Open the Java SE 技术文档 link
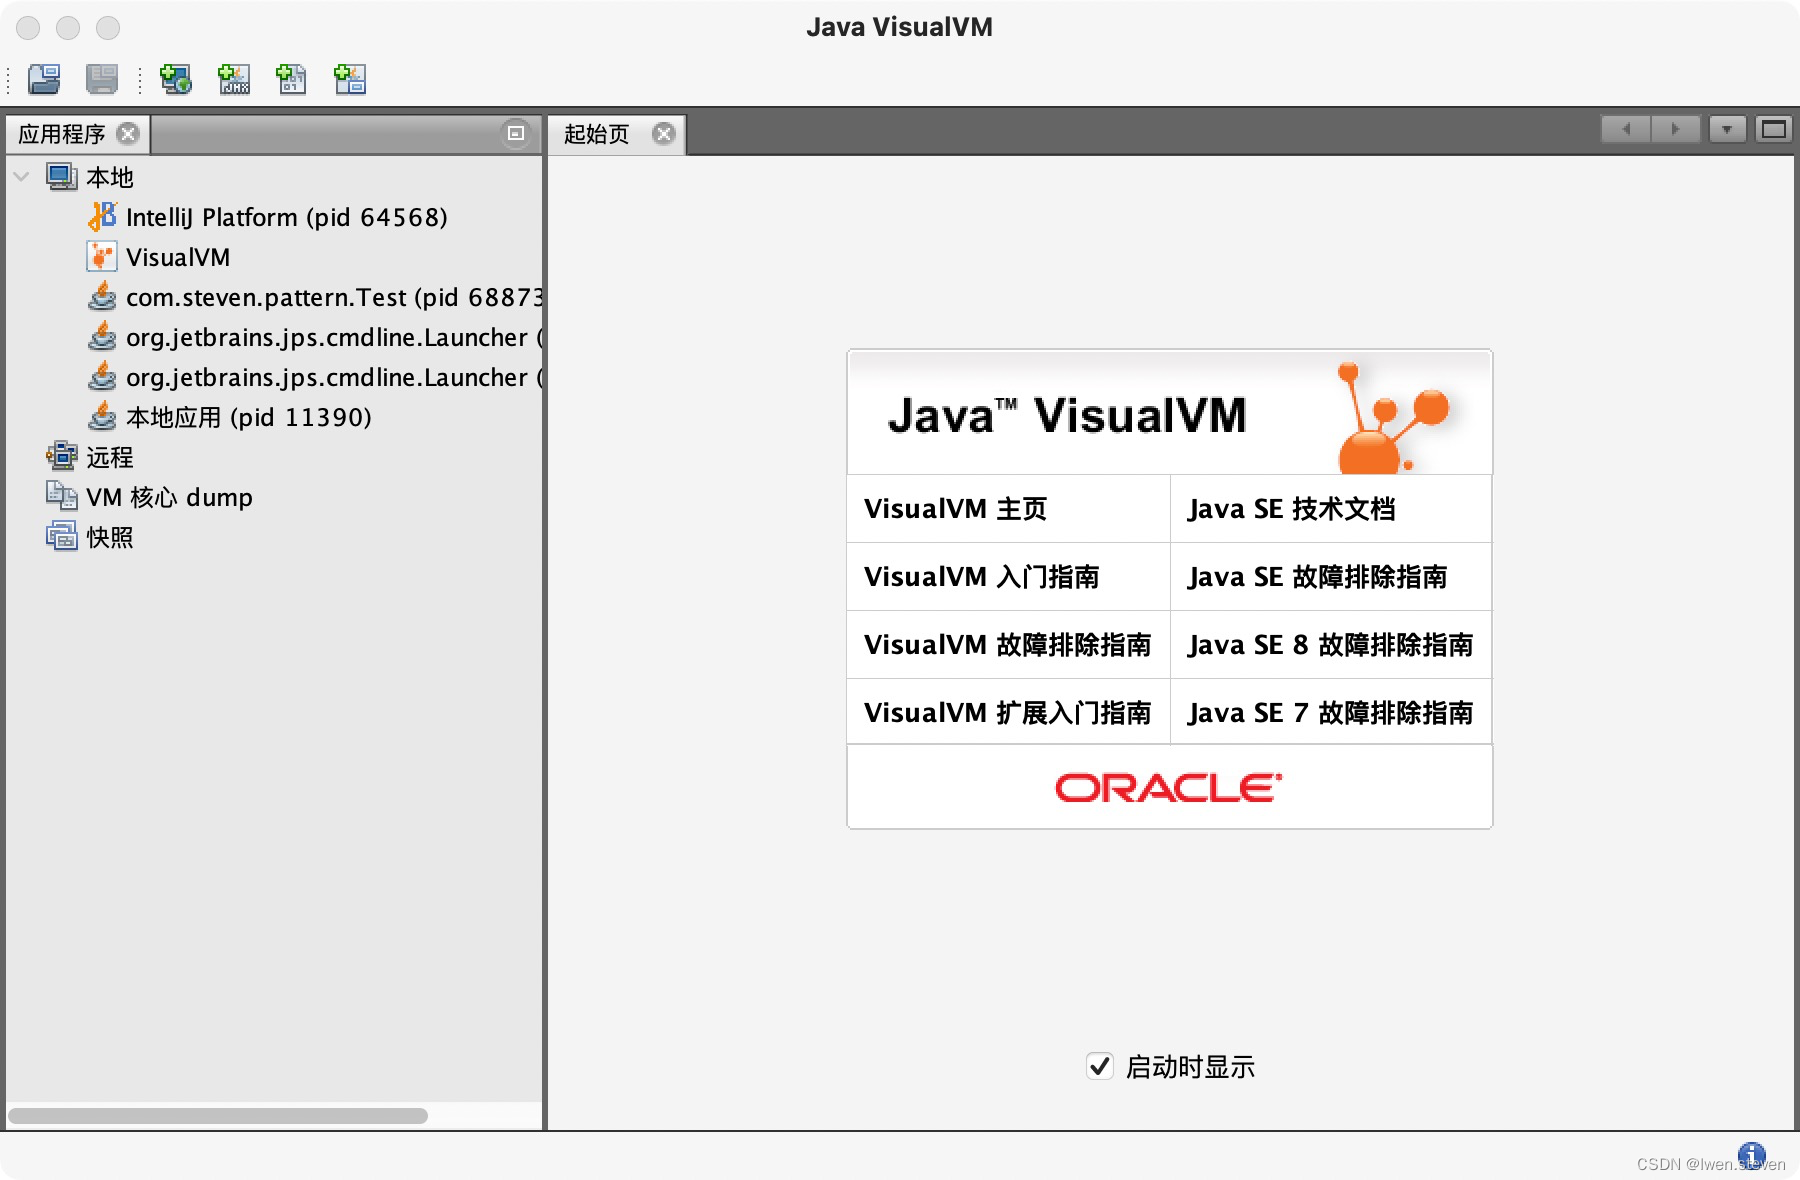This screenshot has width=1800, height=1180. click(x=1292, y=509)
